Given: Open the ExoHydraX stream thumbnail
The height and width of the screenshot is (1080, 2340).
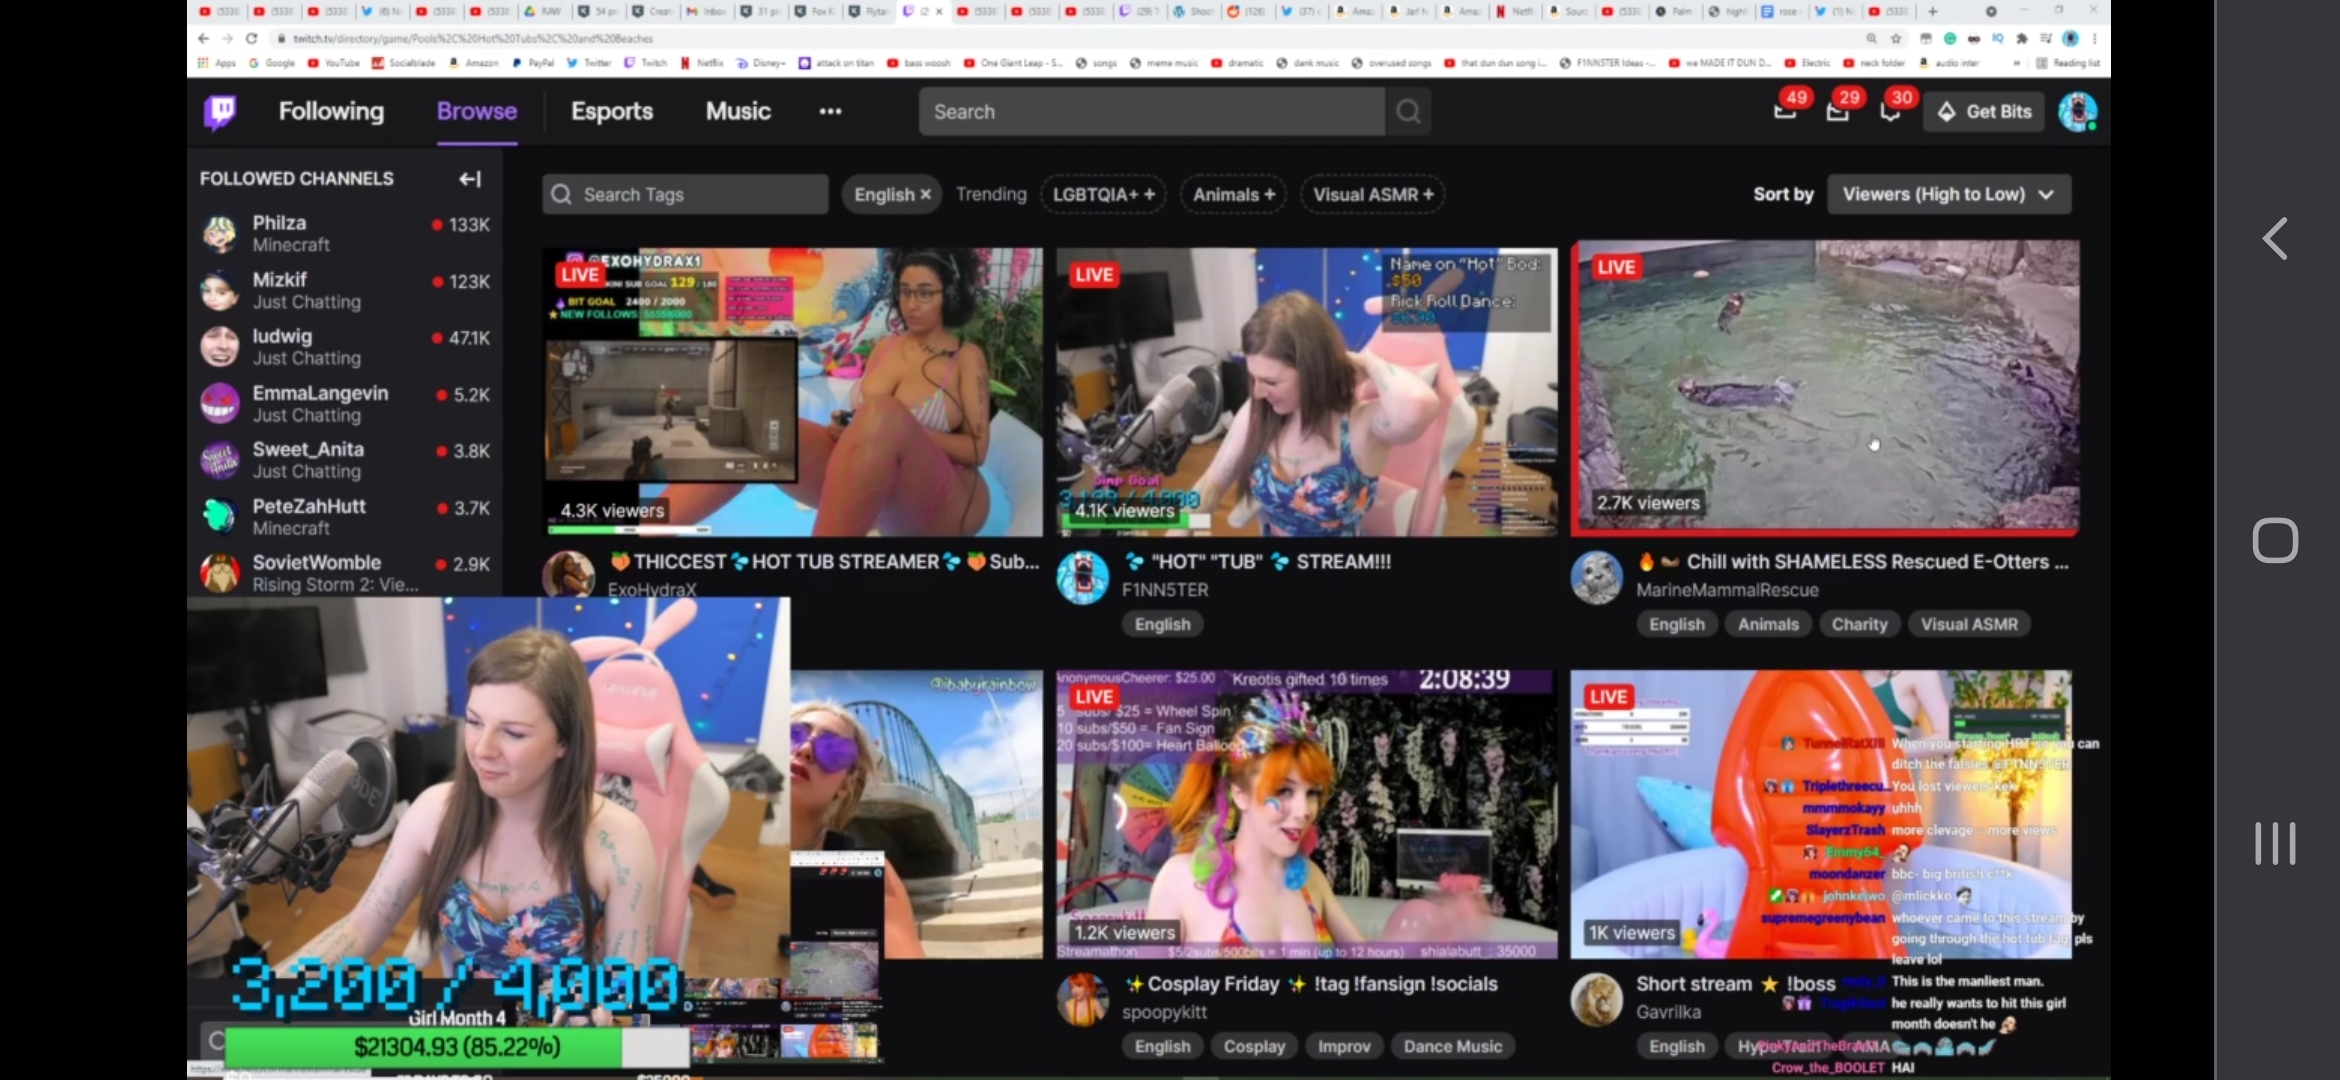Looking at the screenshot, I should tap(793, 392).
